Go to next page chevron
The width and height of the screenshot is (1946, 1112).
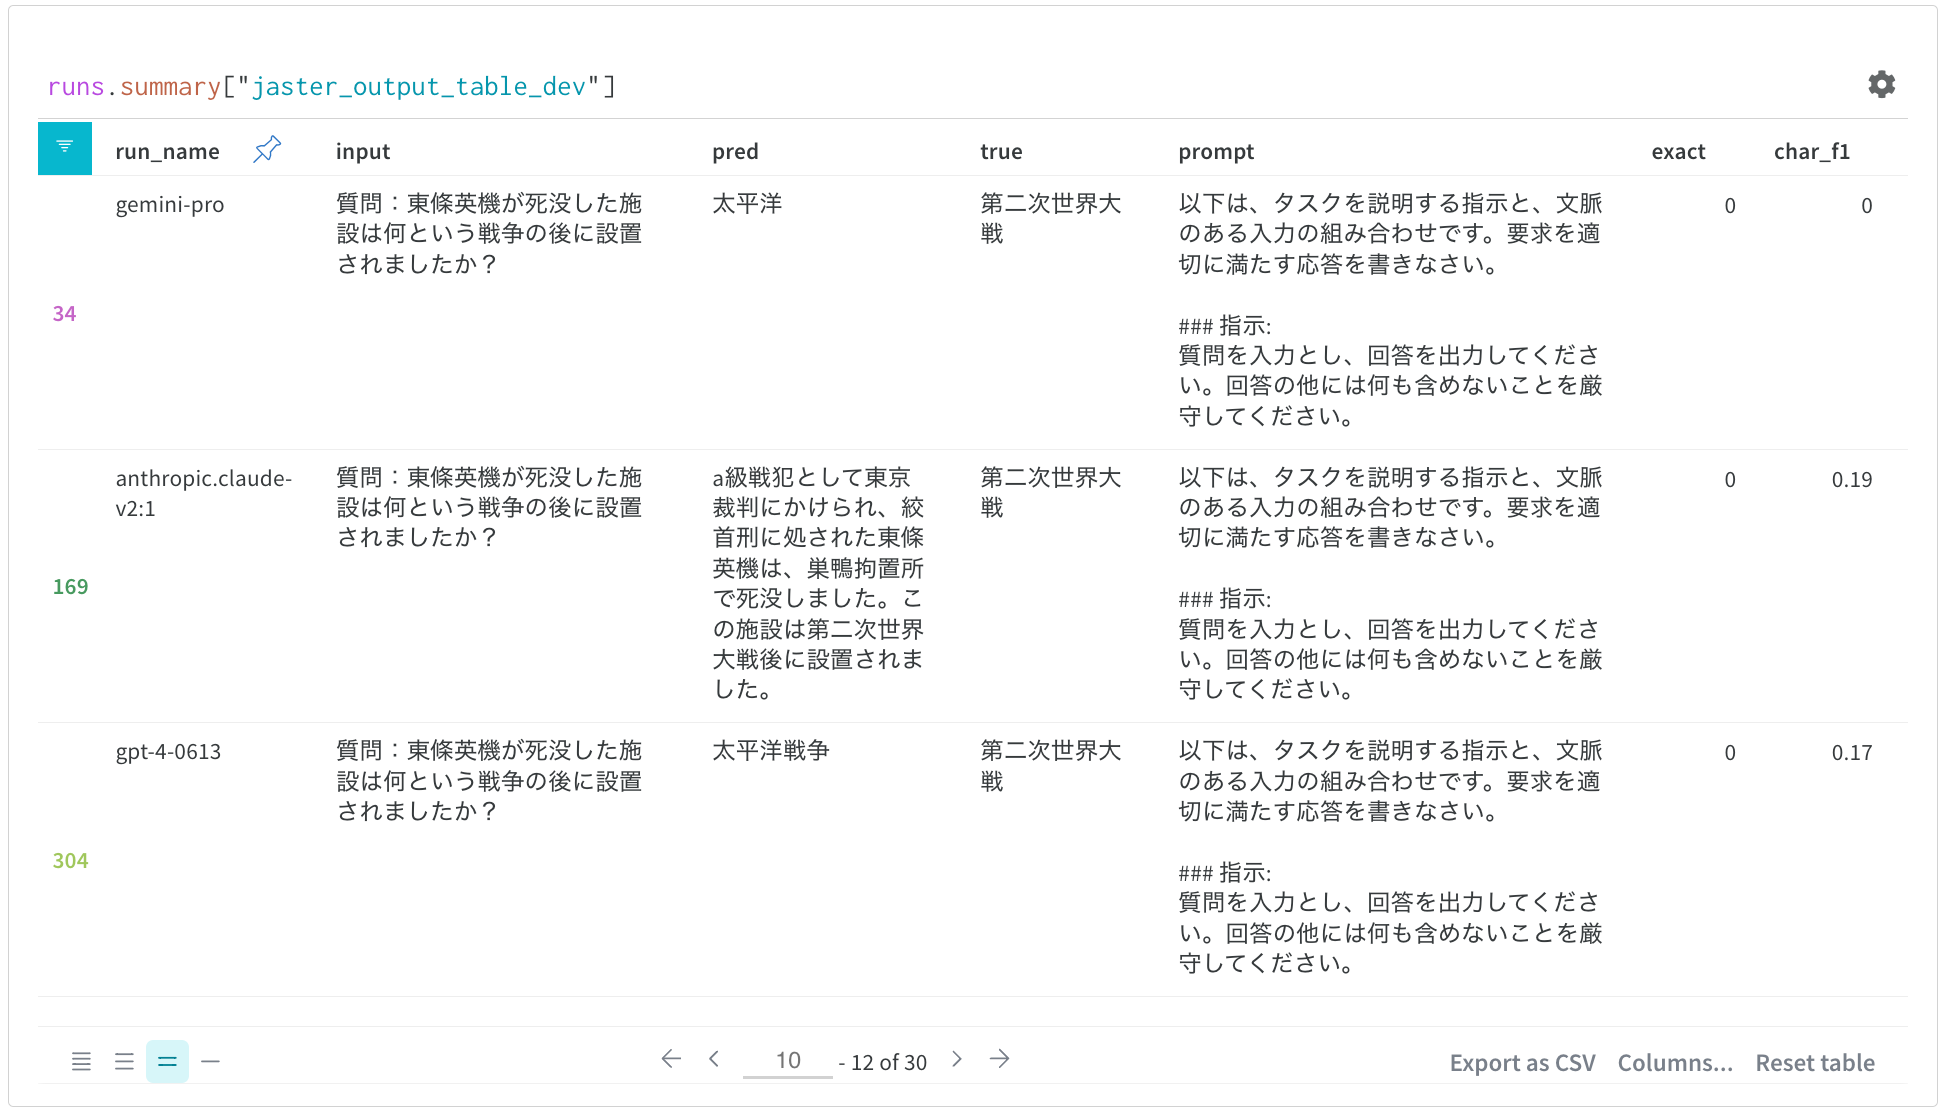click(957, 1059)
